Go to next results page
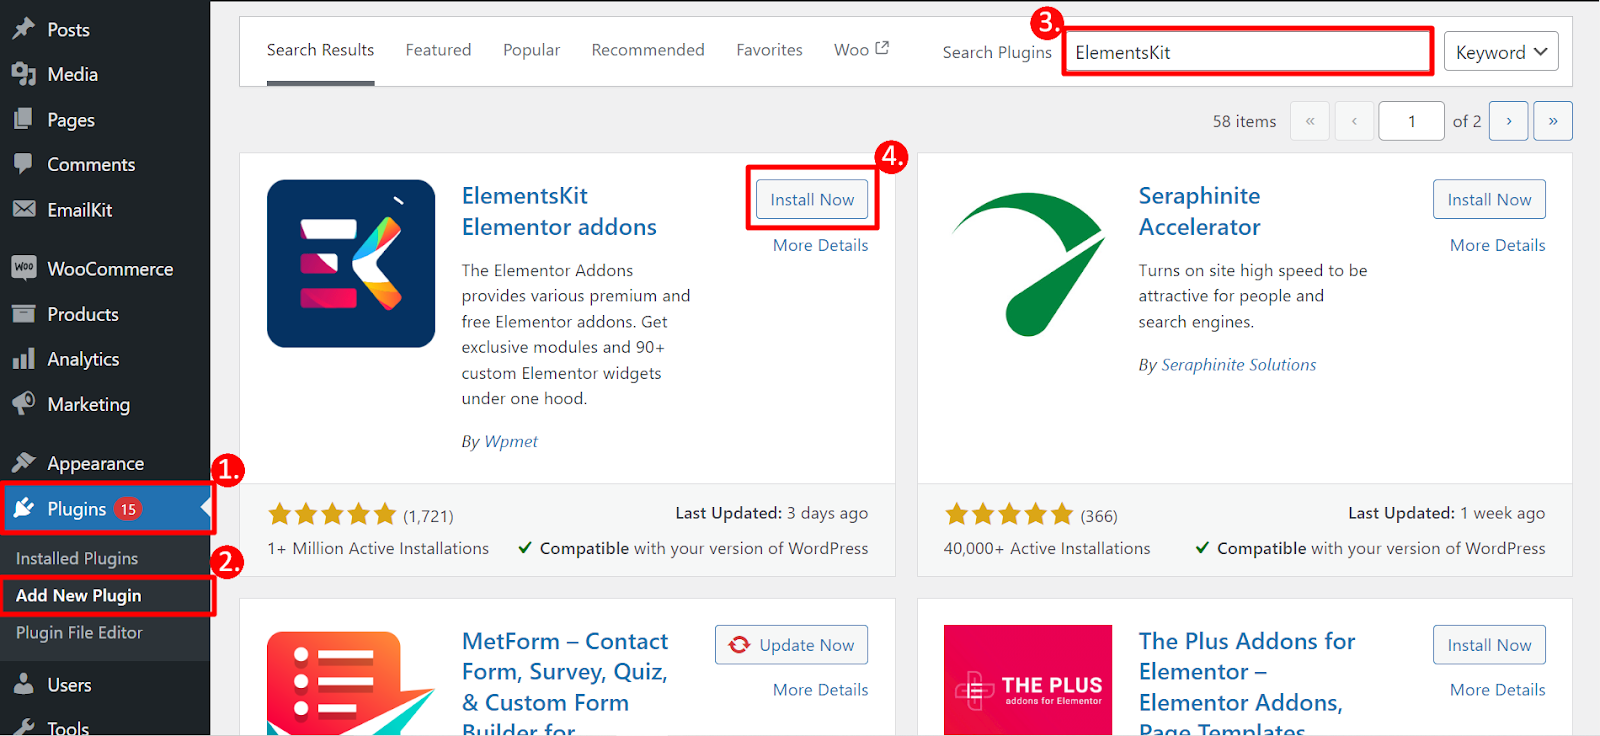 click(x=1509, y=121)
